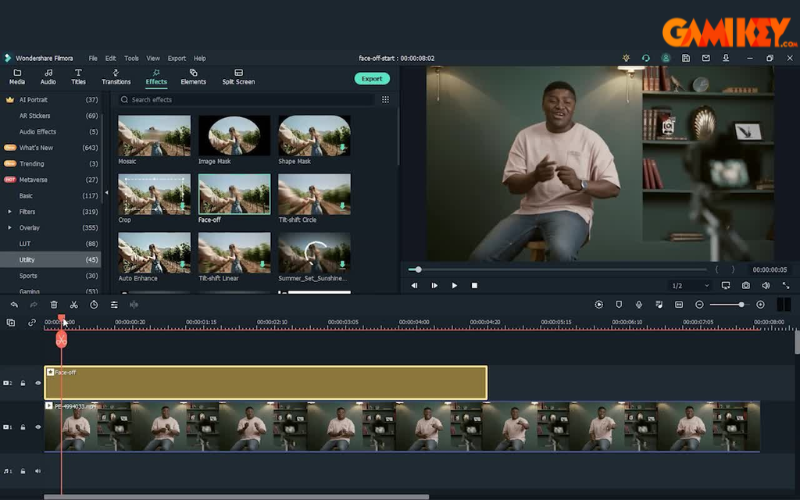Click Delete trash icon in timeline toolbar
Screen dimensions: 800x500
(54, 305)
